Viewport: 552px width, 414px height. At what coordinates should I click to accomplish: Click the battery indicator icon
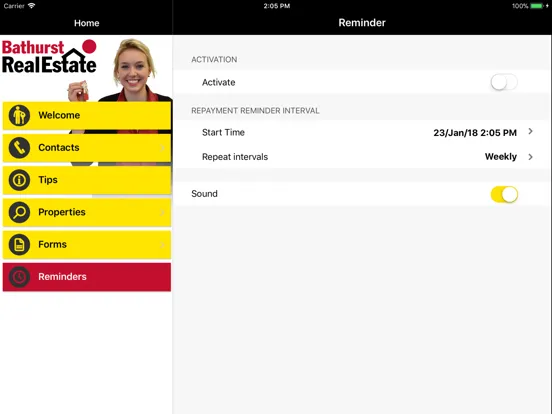click(537, 6)
